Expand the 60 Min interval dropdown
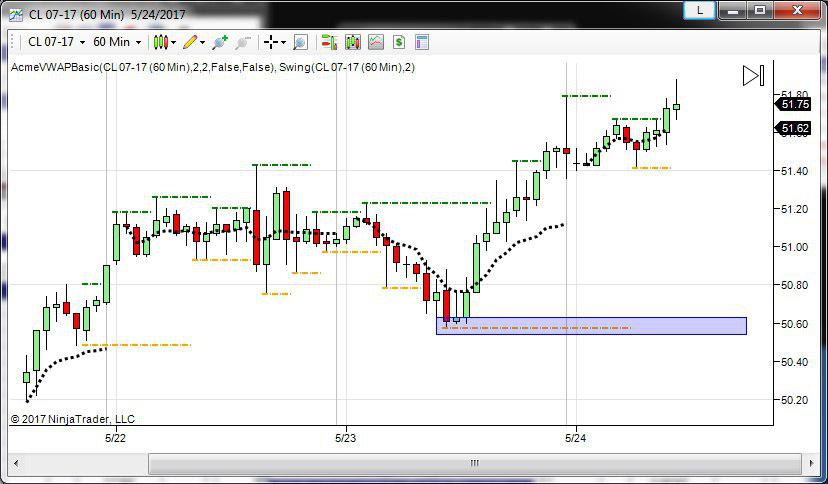 coord(116,42)
